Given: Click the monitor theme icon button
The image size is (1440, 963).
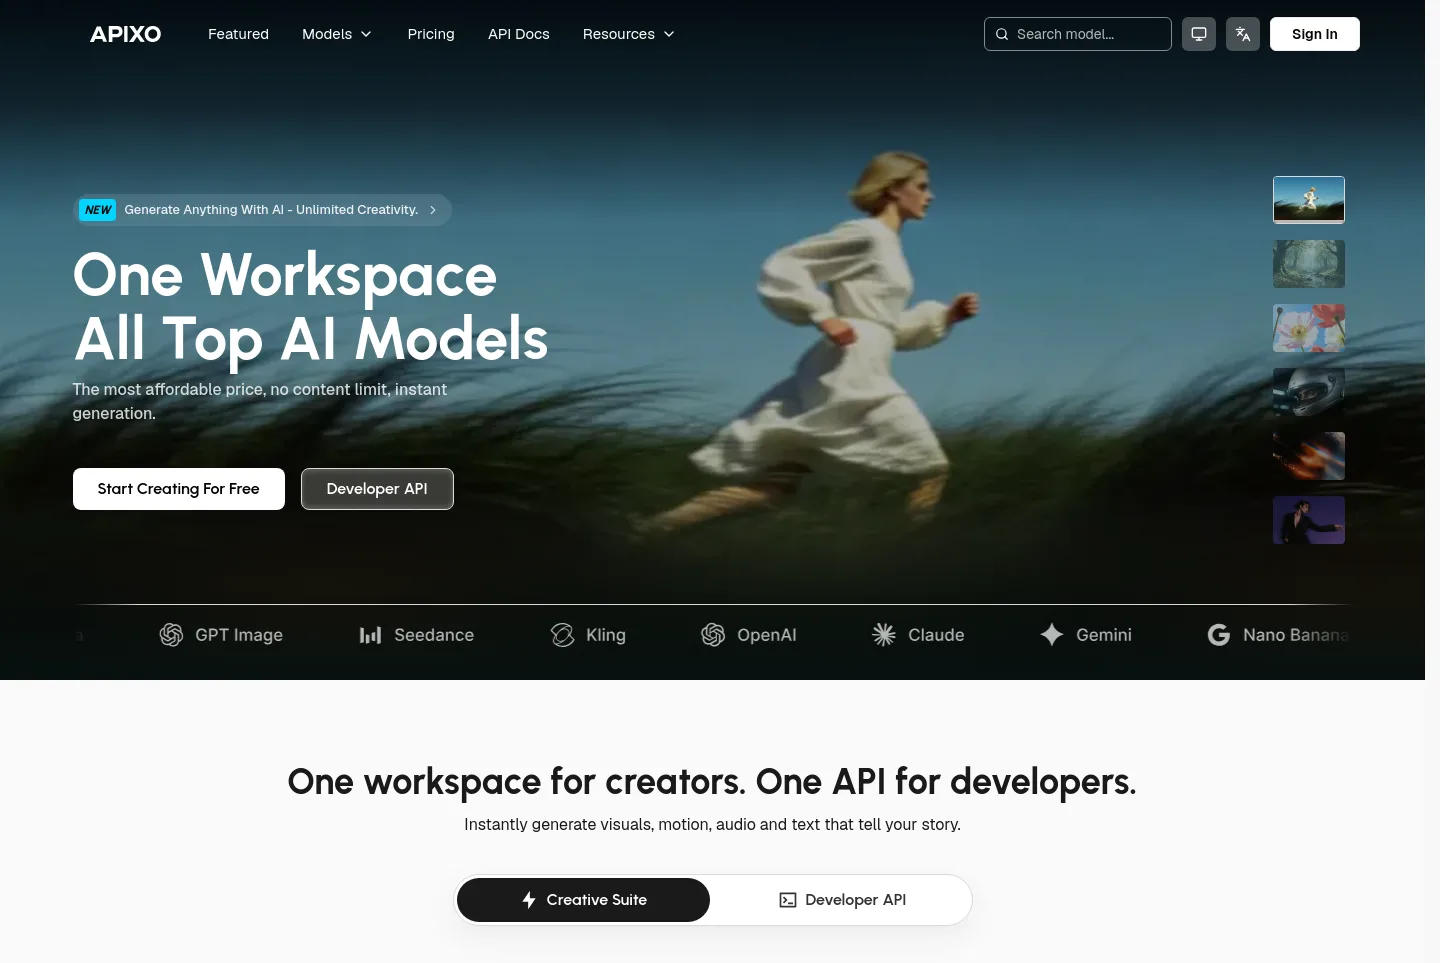Looking at the screenshot, I should (x=1198, y=34).
